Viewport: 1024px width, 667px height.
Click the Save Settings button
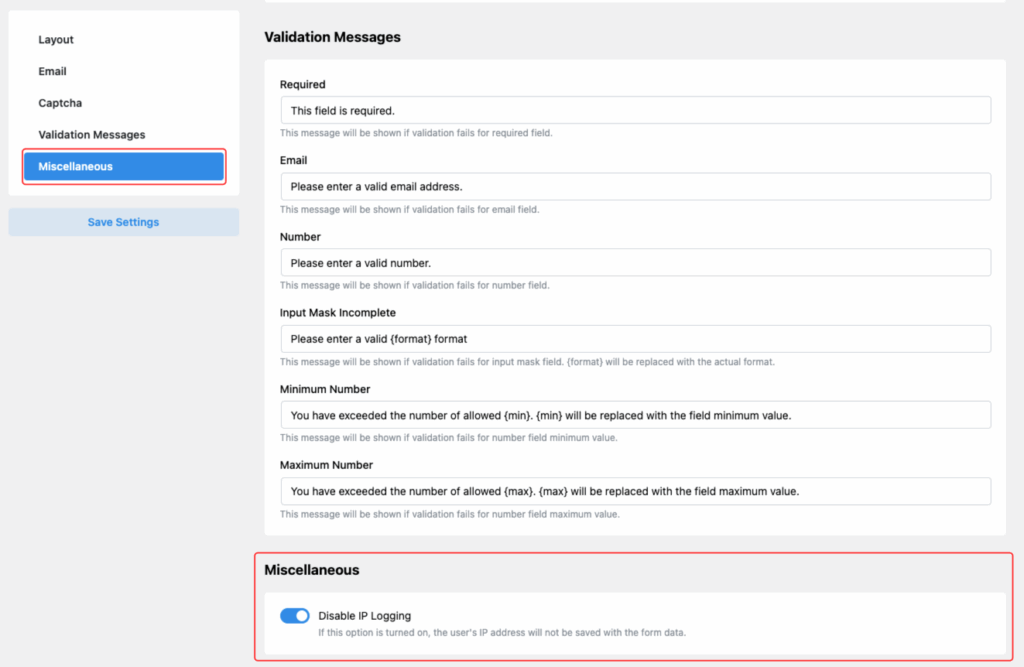pyautogui.click(x=123, y=222)
